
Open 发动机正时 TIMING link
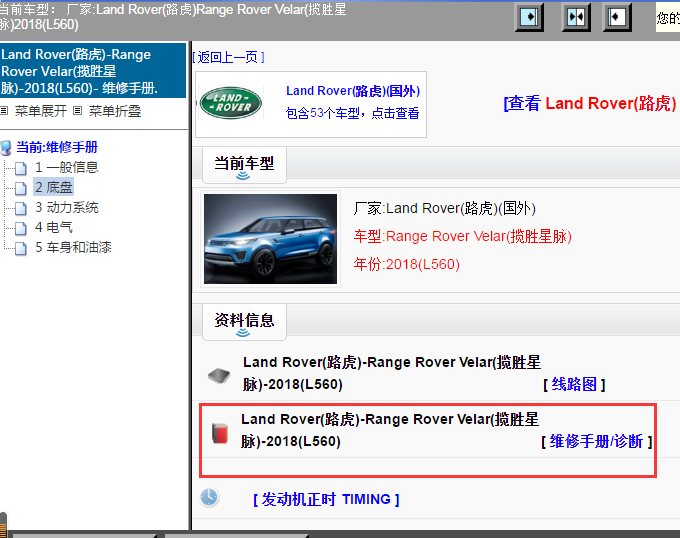click(x=326, y=499)
